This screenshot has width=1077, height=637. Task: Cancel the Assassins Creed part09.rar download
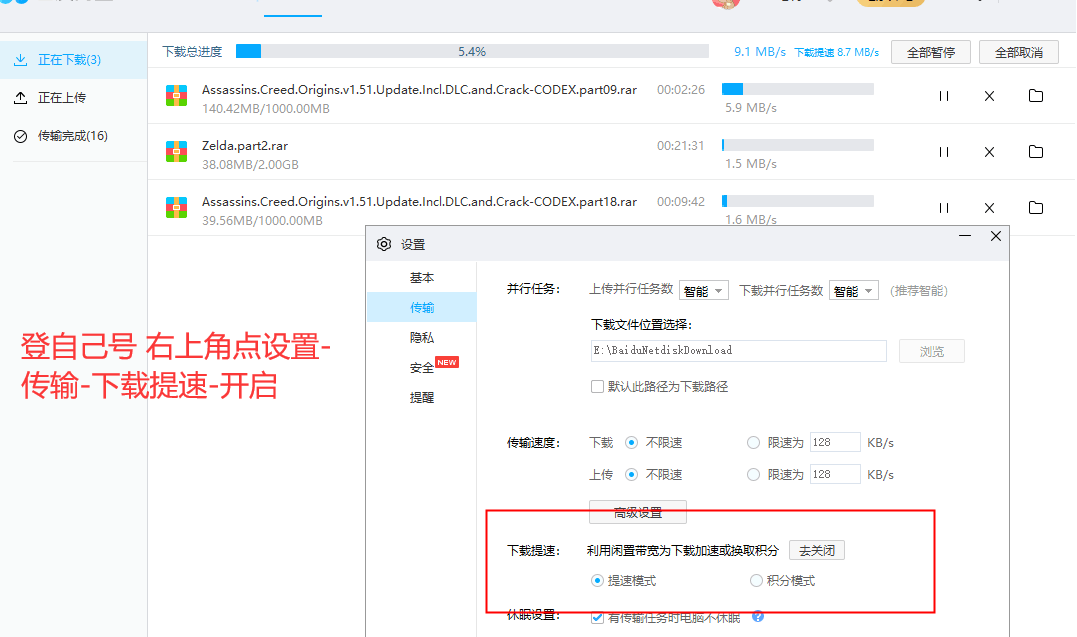[x=989, y=96]
